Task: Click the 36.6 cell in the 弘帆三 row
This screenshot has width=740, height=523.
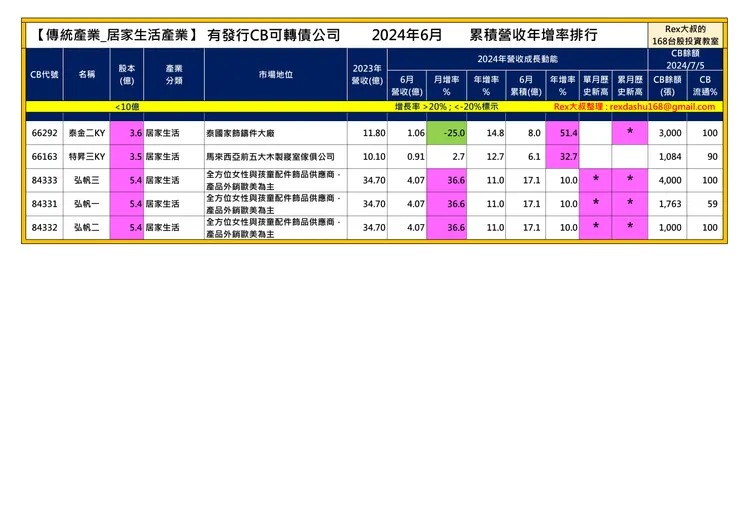Action: [x=446, y=180]
